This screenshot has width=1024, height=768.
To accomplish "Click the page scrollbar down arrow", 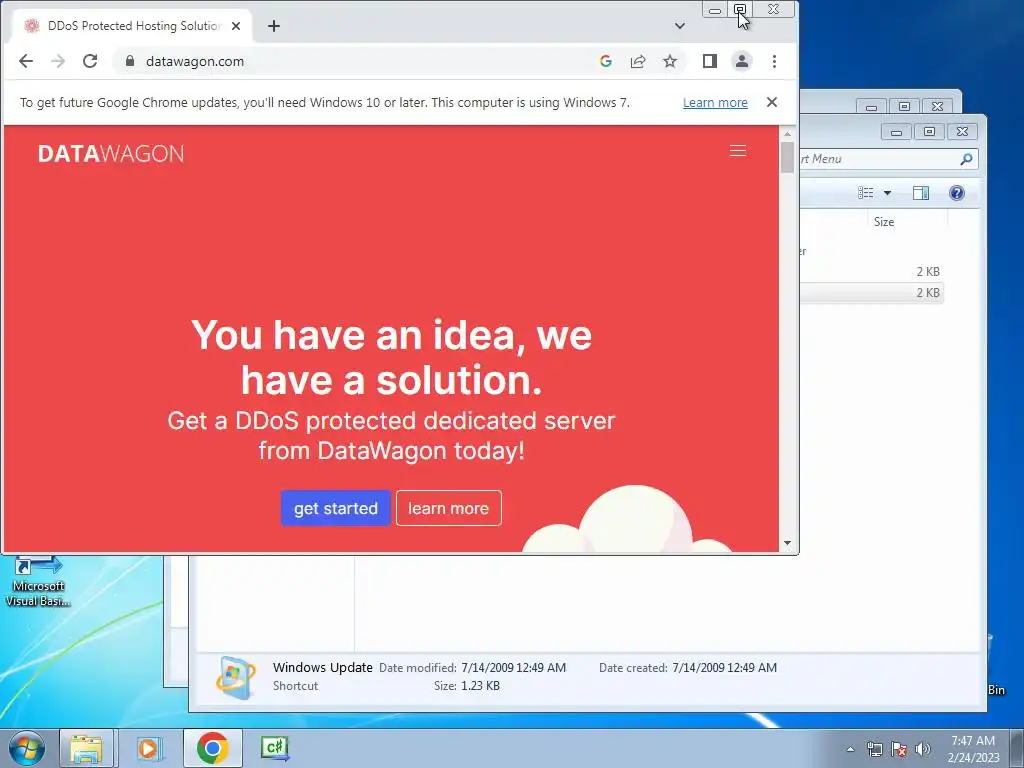I will coord(788,543).
